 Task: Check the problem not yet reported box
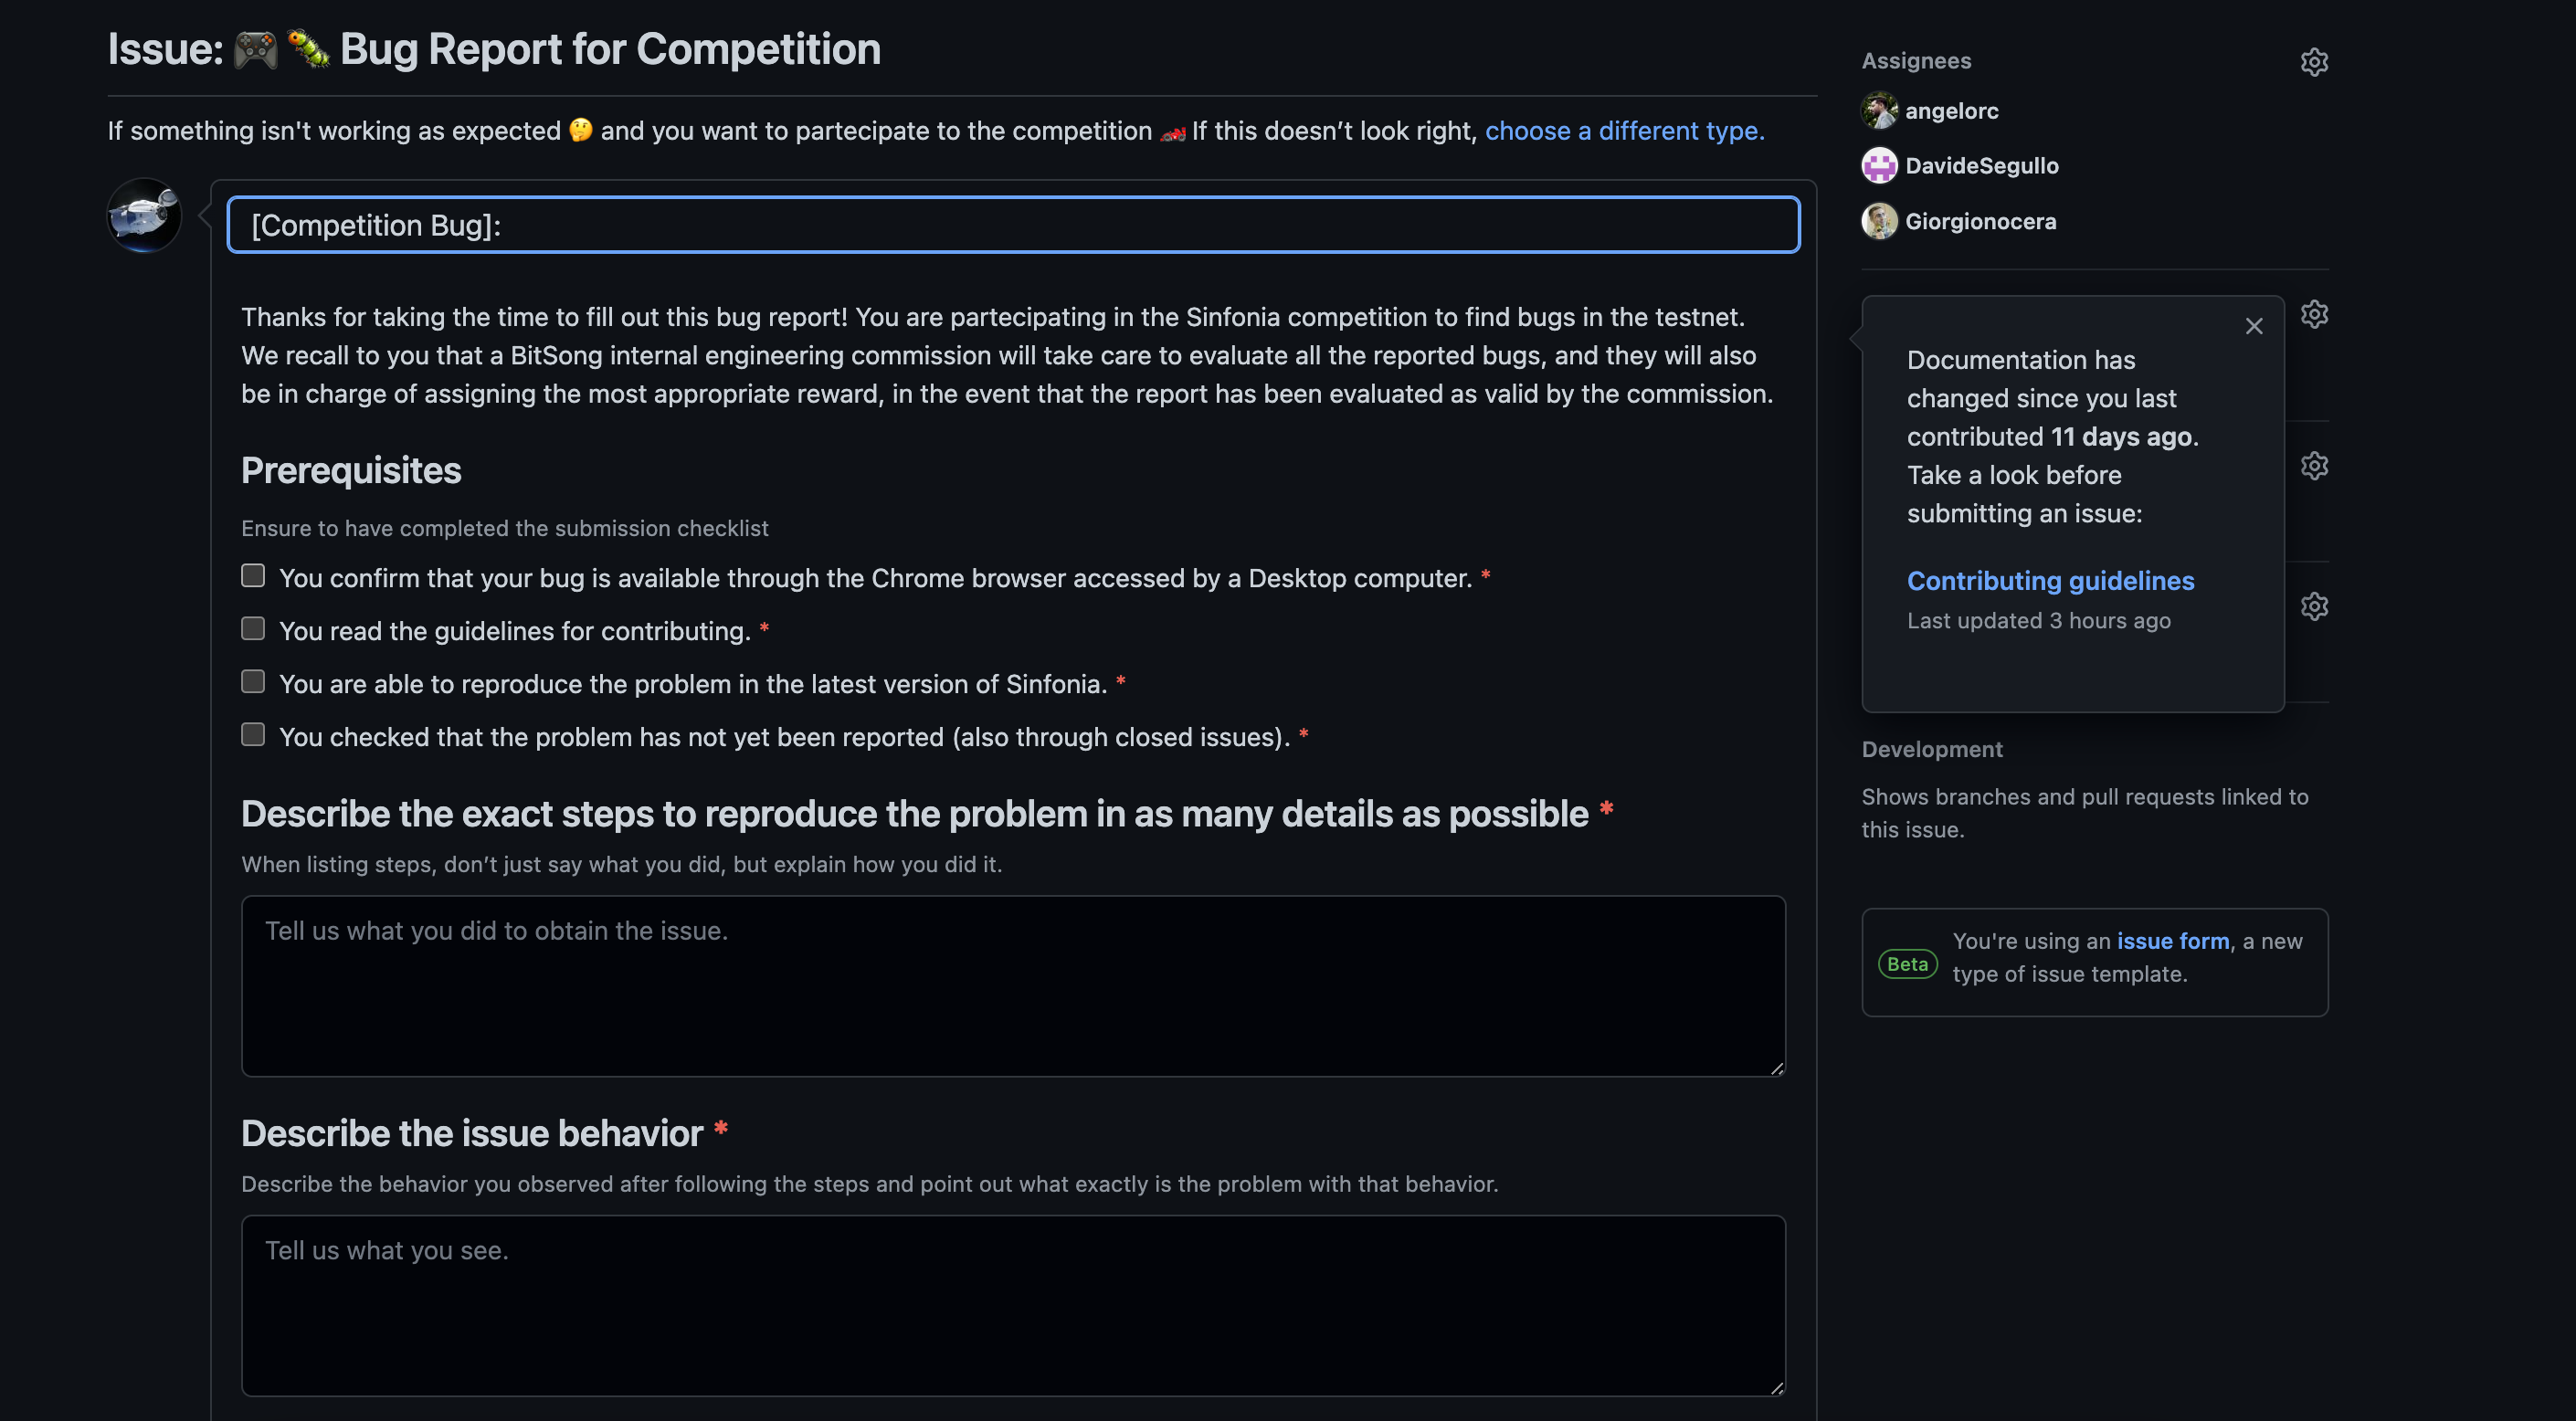(253, 735)
